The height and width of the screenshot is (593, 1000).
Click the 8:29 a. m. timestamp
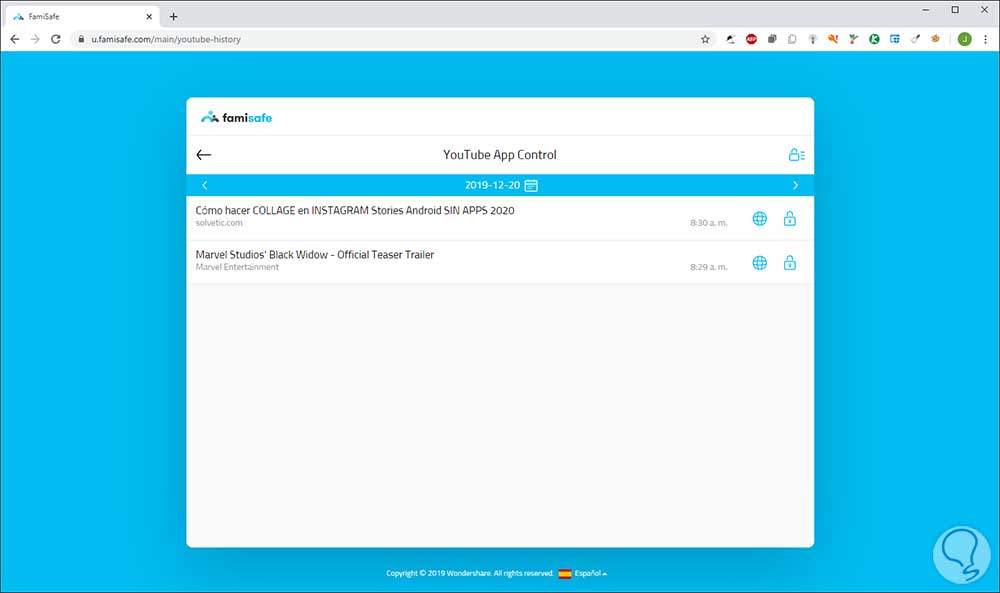click(709, 267)
